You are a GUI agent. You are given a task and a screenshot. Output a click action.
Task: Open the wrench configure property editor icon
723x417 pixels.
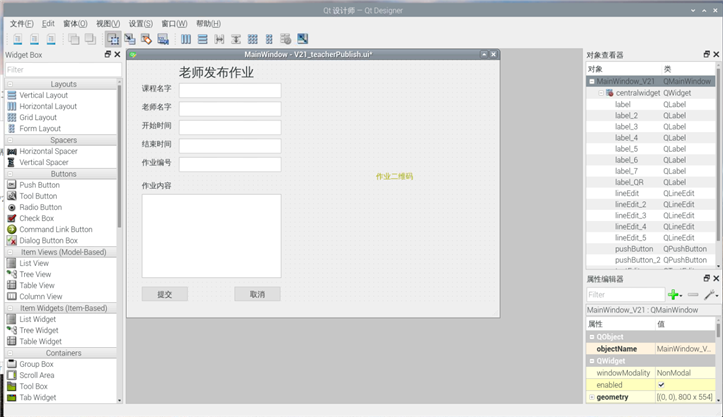point(711,294)
